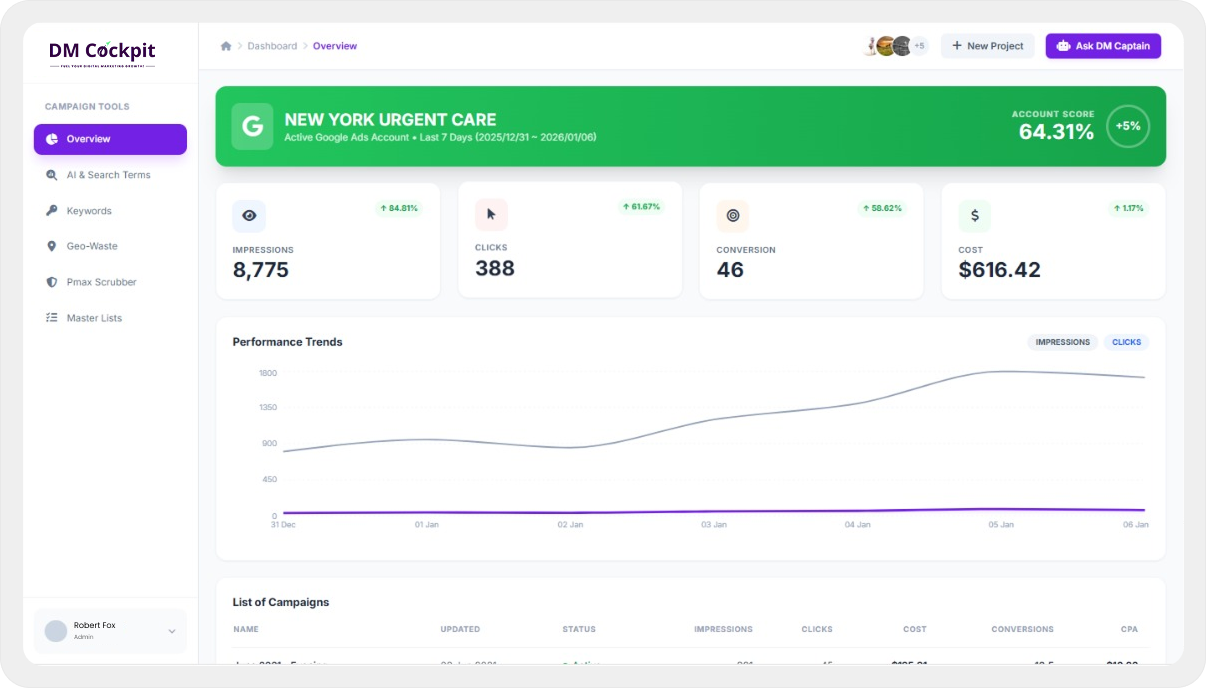Click the +5 team members avatar badge
Viewport: 1206px width, 688px height.
click(x=919, y=46)
